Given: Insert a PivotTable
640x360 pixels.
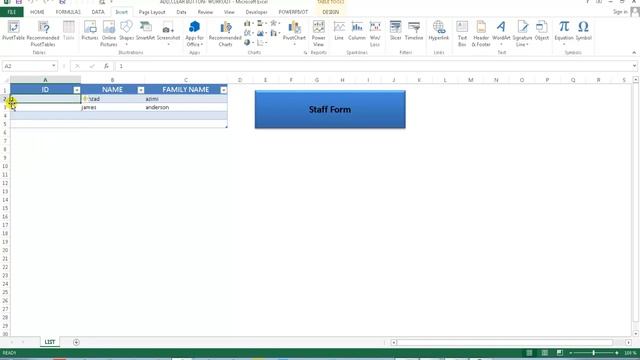Looking at the screenshot, I should tap(13, 31).
